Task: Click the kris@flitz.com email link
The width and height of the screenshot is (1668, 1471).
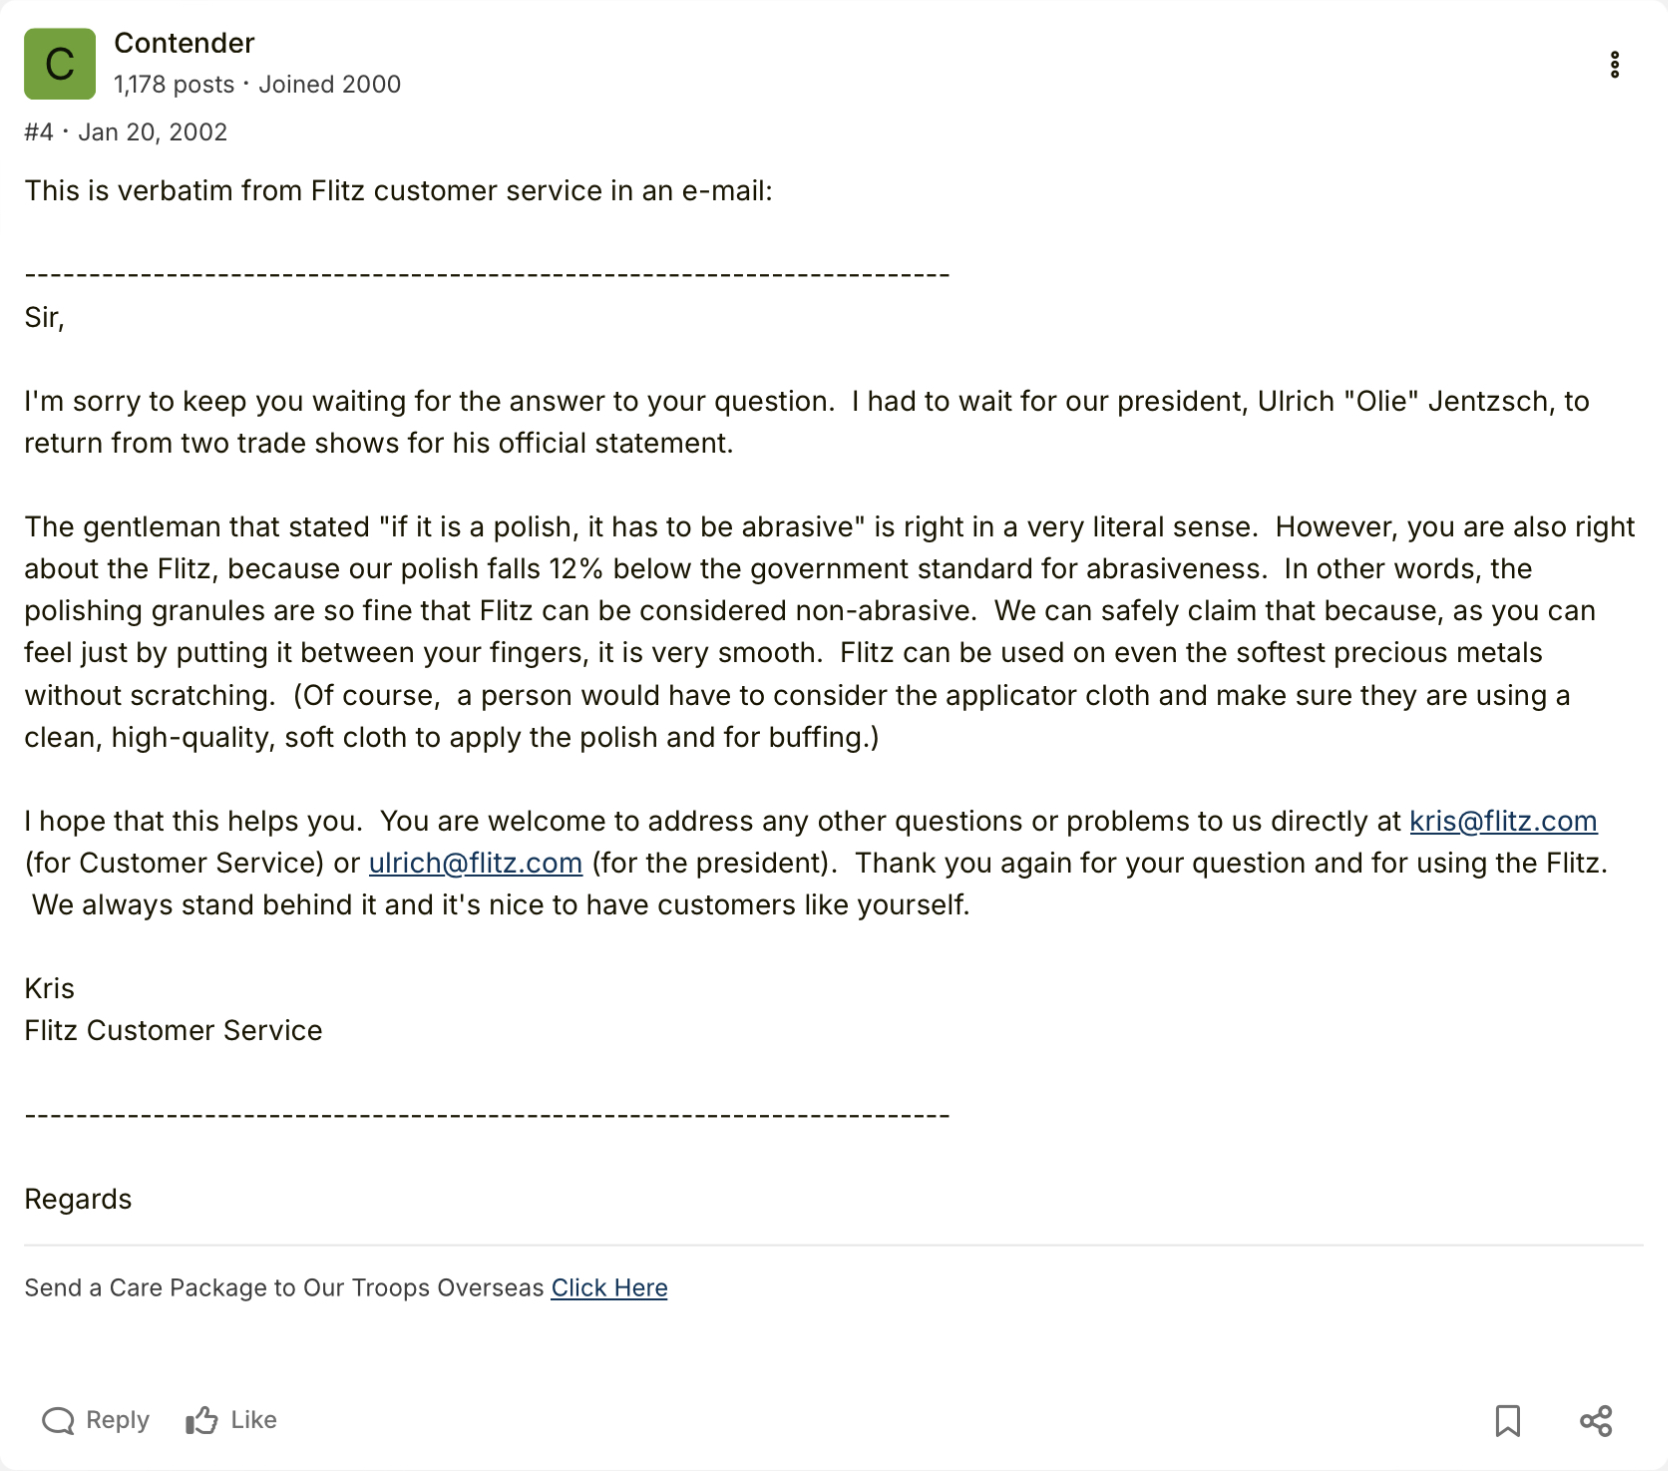Action: [x=1502, y=821]
